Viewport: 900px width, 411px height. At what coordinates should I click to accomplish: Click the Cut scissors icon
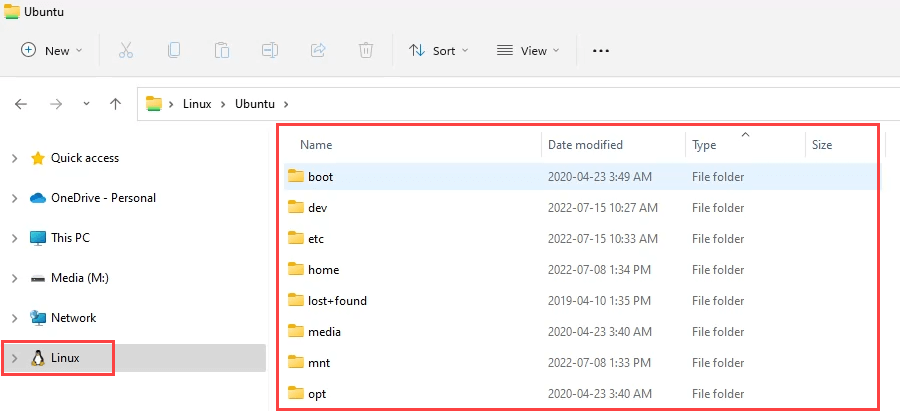[126, 50]
